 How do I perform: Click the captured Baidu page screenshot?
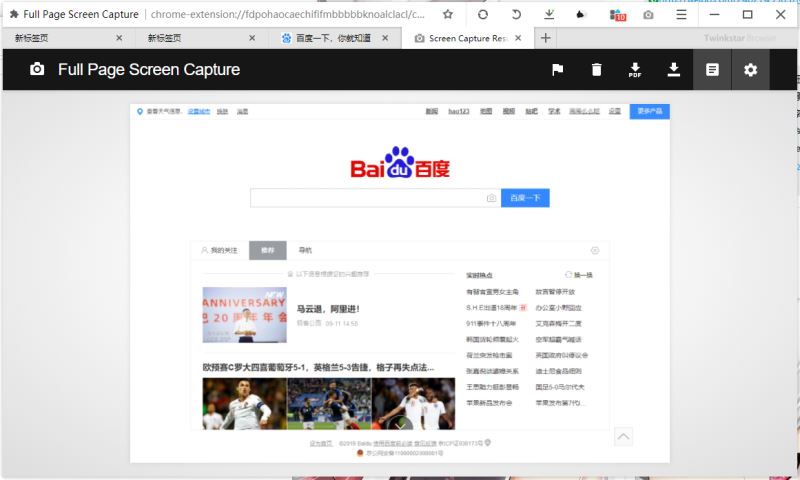(x=399, y=283)
